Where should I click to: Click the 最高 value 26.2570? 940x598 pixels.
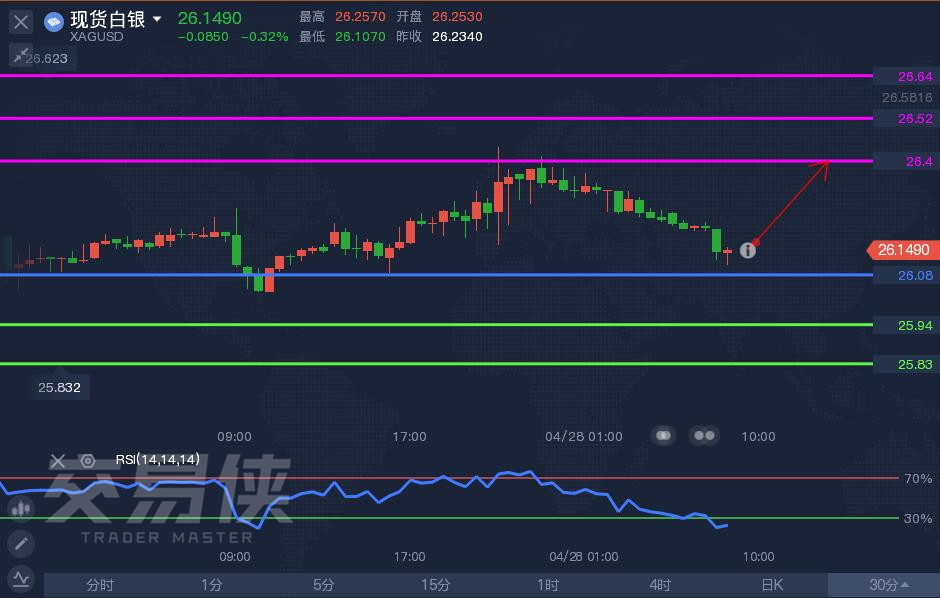(x=360, y=17)
